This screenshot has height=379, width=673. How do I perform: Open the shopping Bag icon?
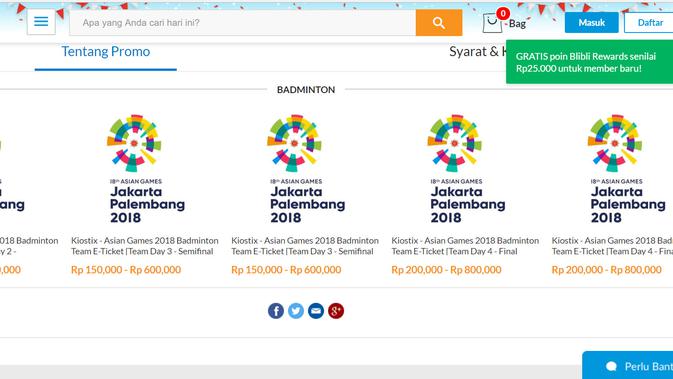tap(492, 23)
